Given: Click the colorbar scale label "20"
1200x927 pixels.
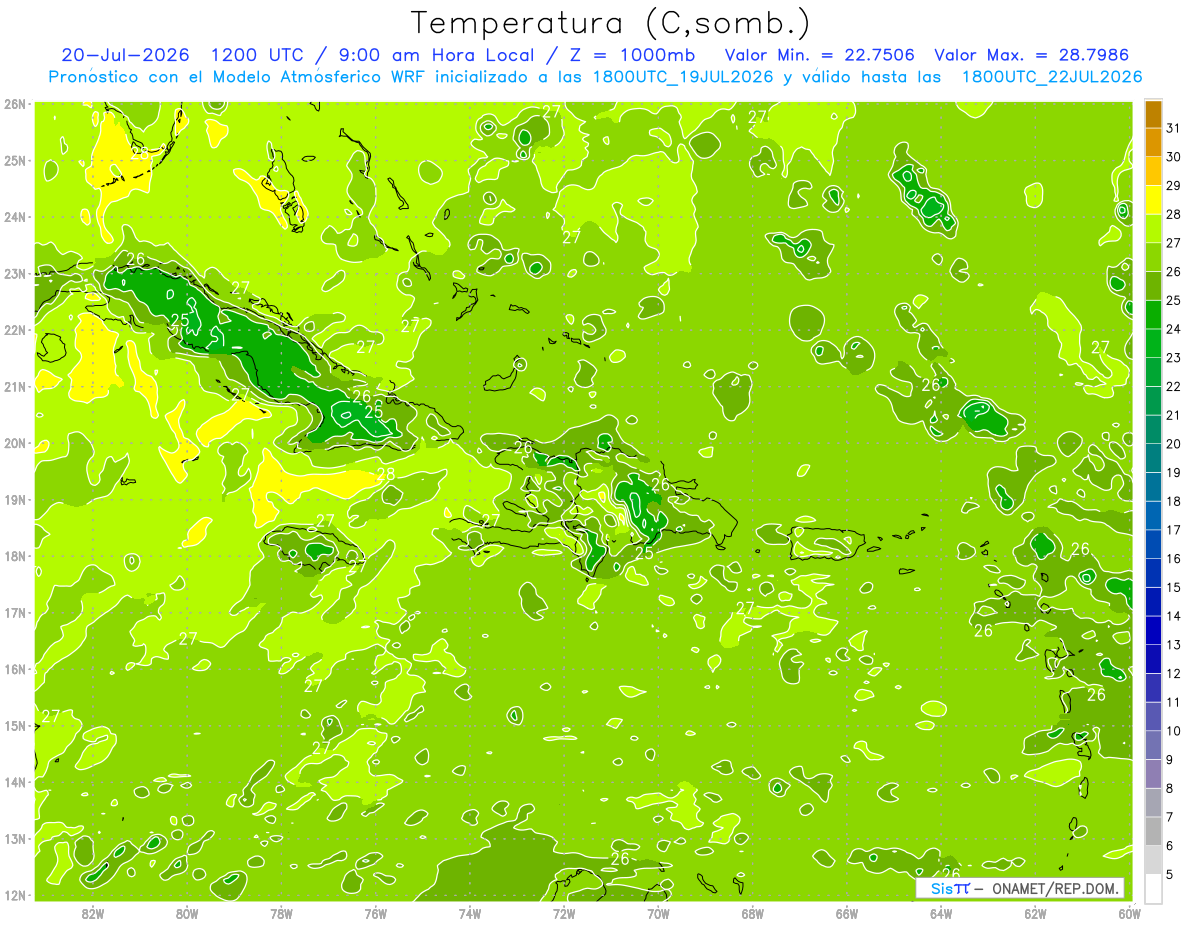Looking at the screenshot, I should coord(1174,444).
